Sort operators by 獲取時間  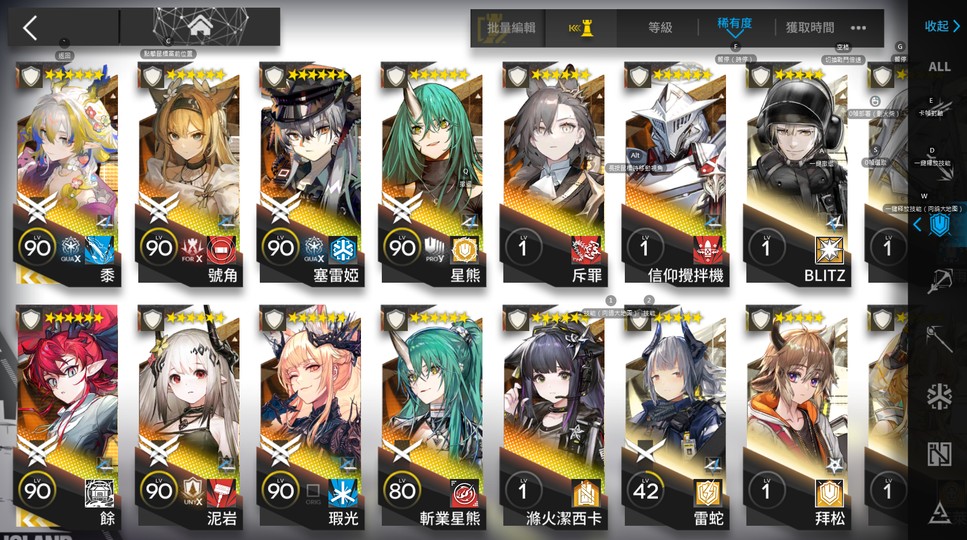click(x=810, y=28)
